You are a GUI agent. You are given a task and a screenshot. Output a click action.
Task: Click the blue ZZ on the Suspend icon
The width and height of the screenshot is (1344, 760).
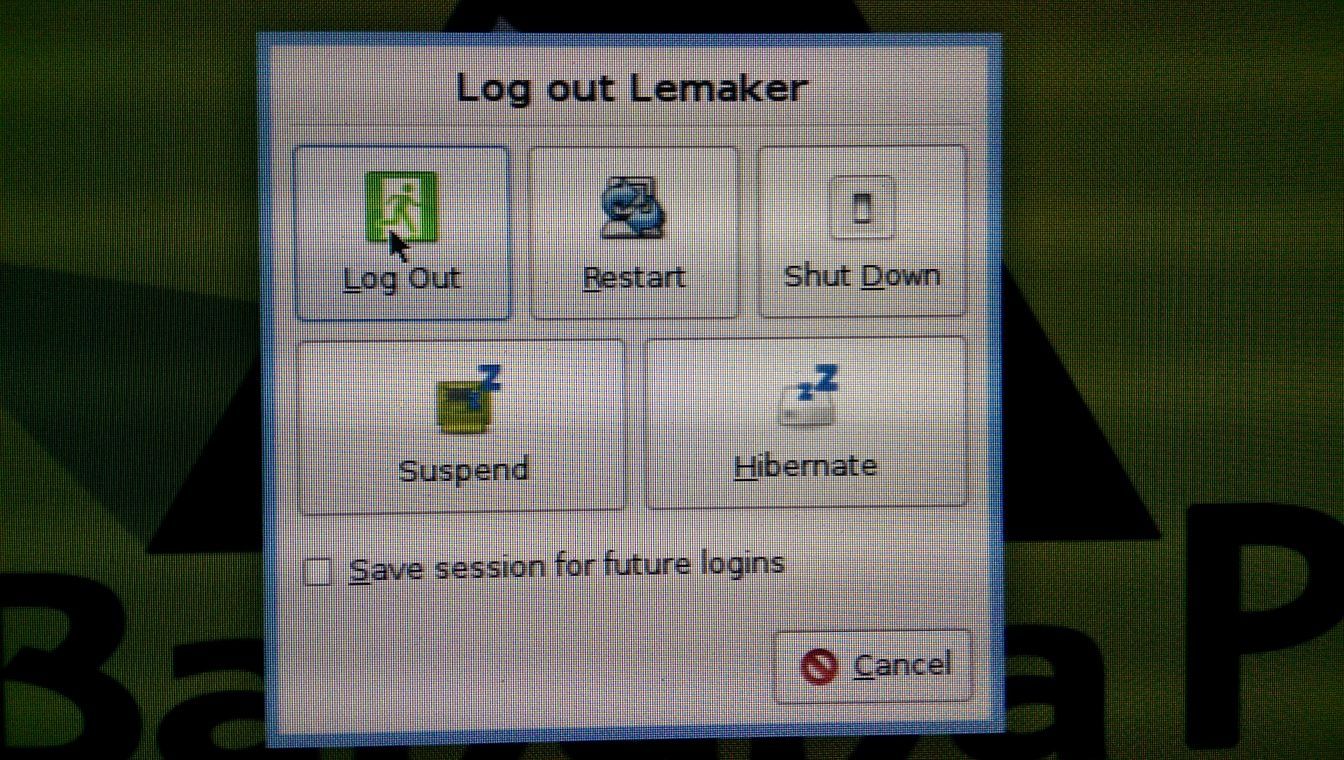click(x=487, y=377)
